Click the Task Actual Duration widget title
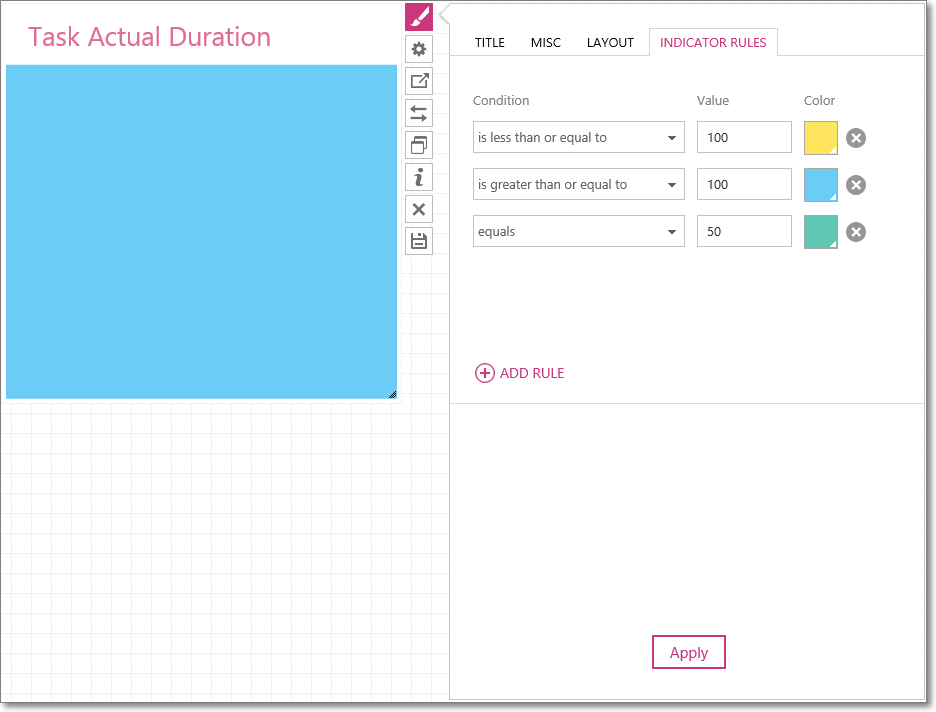 click(x=149, y=37)
